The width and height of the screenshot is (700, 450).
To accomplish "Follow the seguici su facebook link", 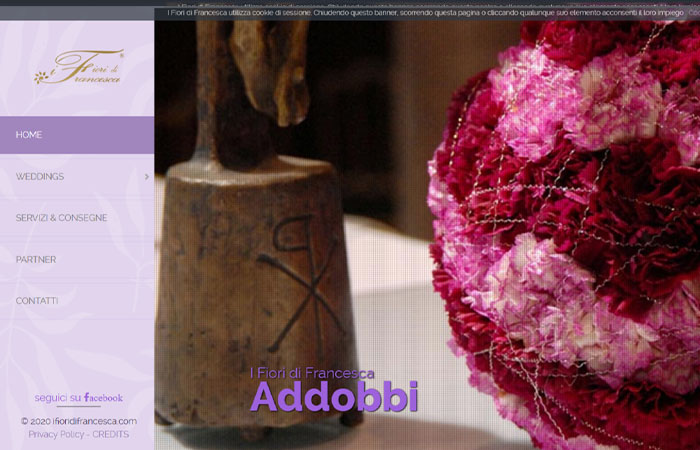I will click(x=79, y=397).
